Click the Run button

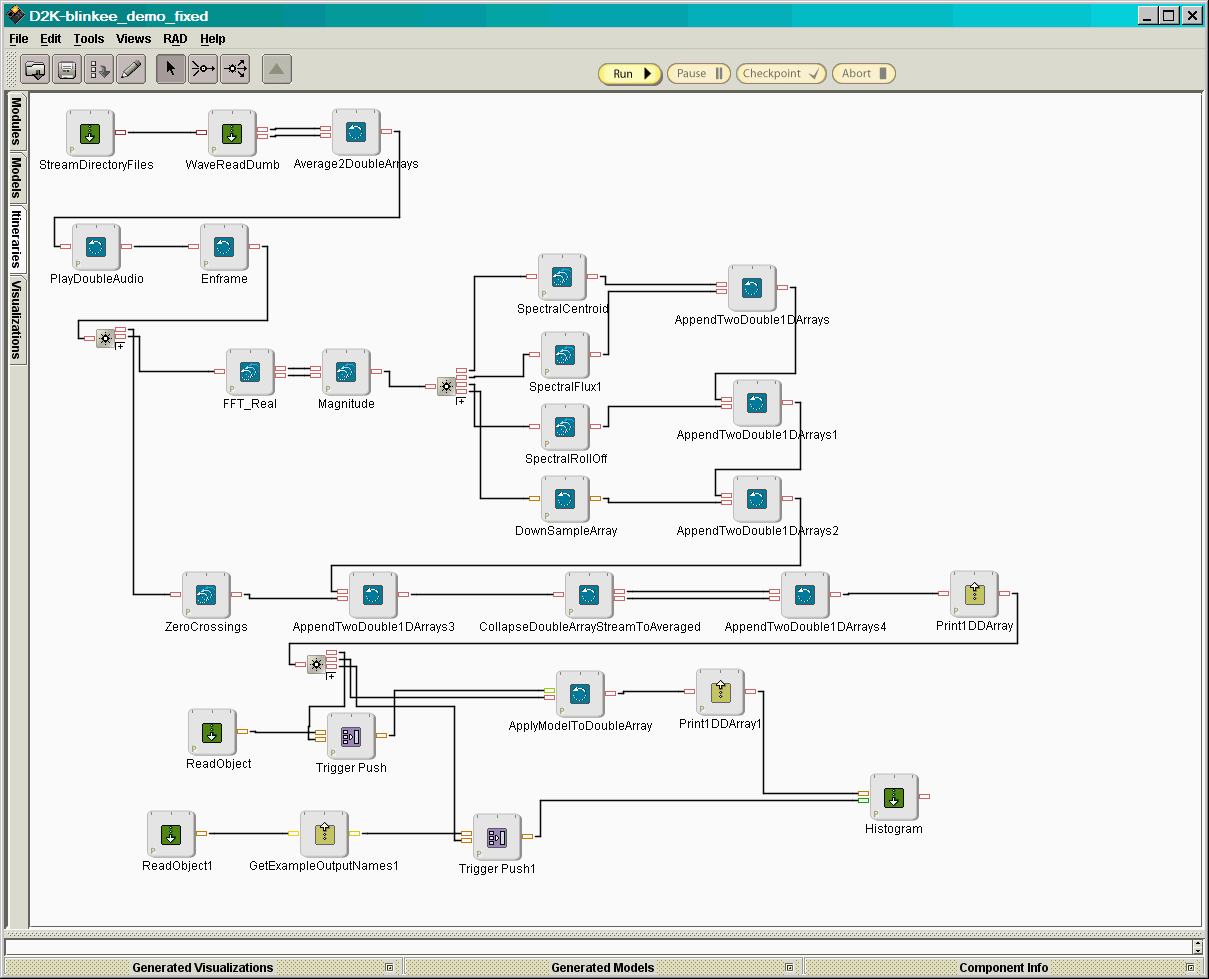(630, 74)
